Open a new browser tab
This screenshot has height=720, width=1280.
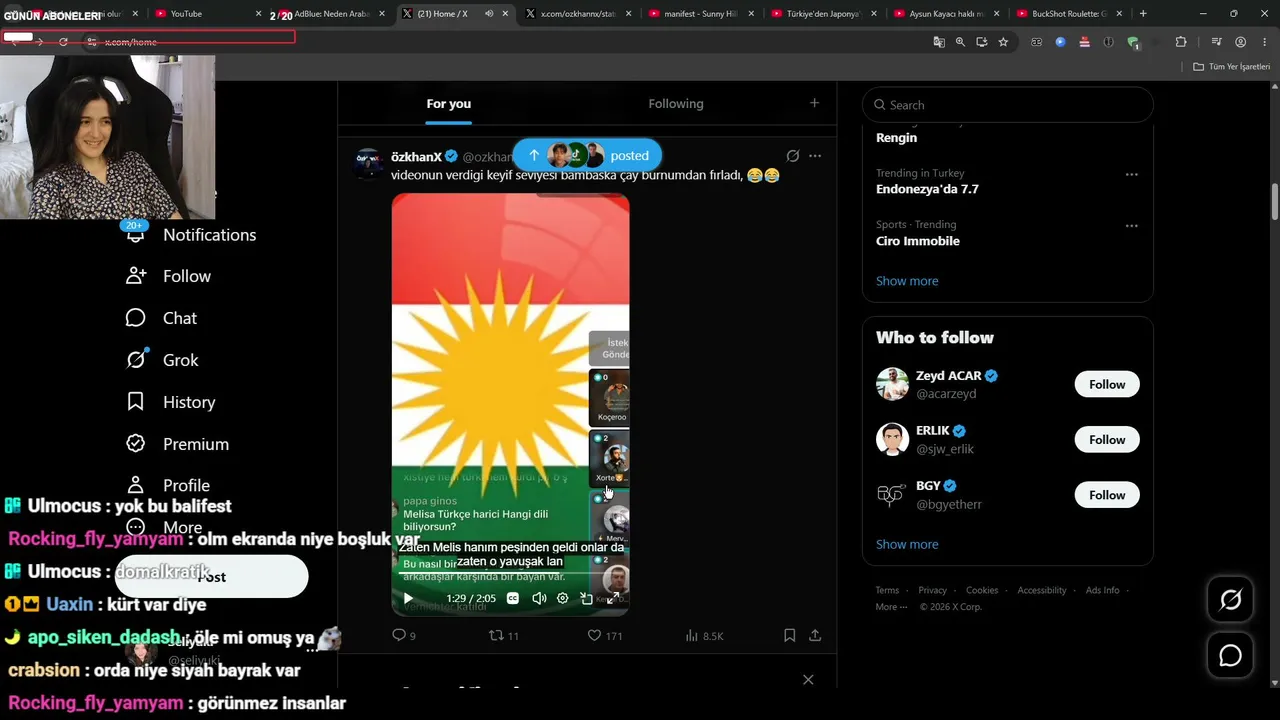point(1143,13)
